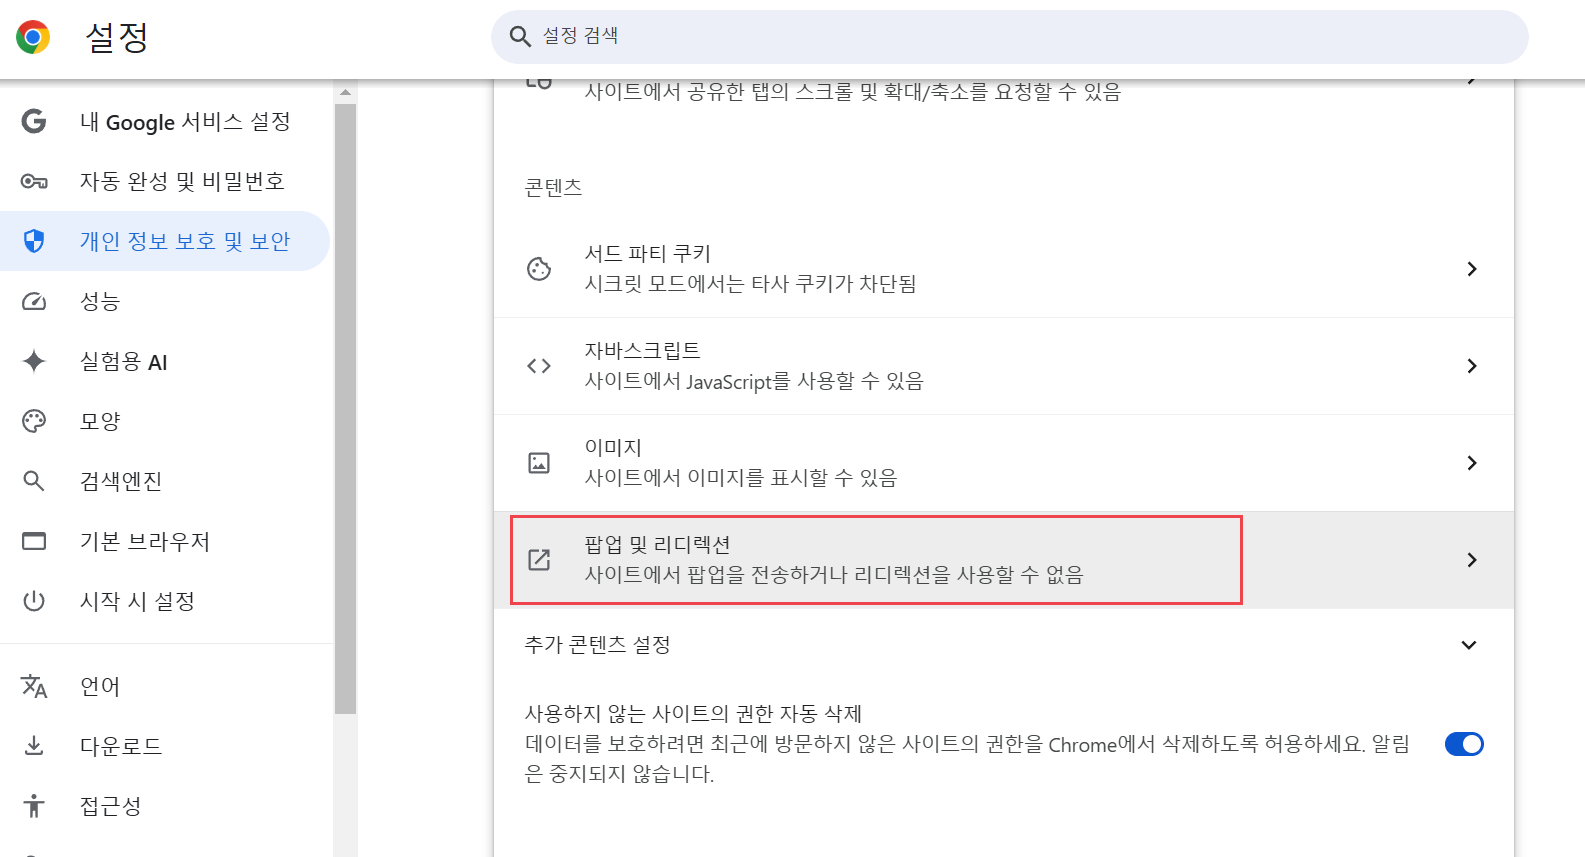Click the speedometer icon for 성능
Screen dimensions: 1585x857
[x=34, y=301]
